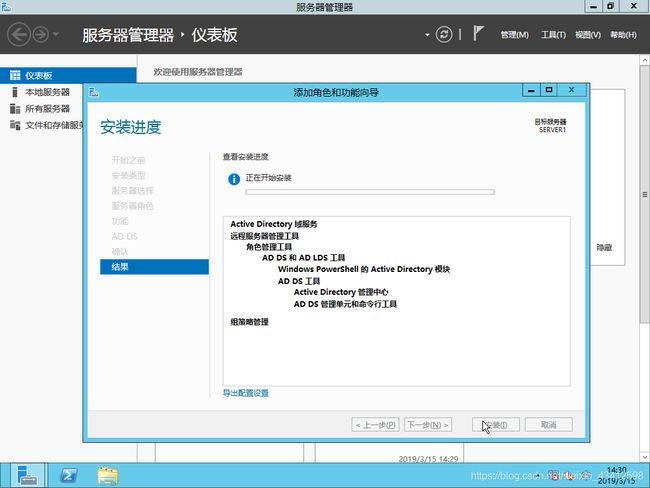Screen dimensions: 650x488
Task: Open Server Manager from the taskbar
Action: tap(27, 475)
